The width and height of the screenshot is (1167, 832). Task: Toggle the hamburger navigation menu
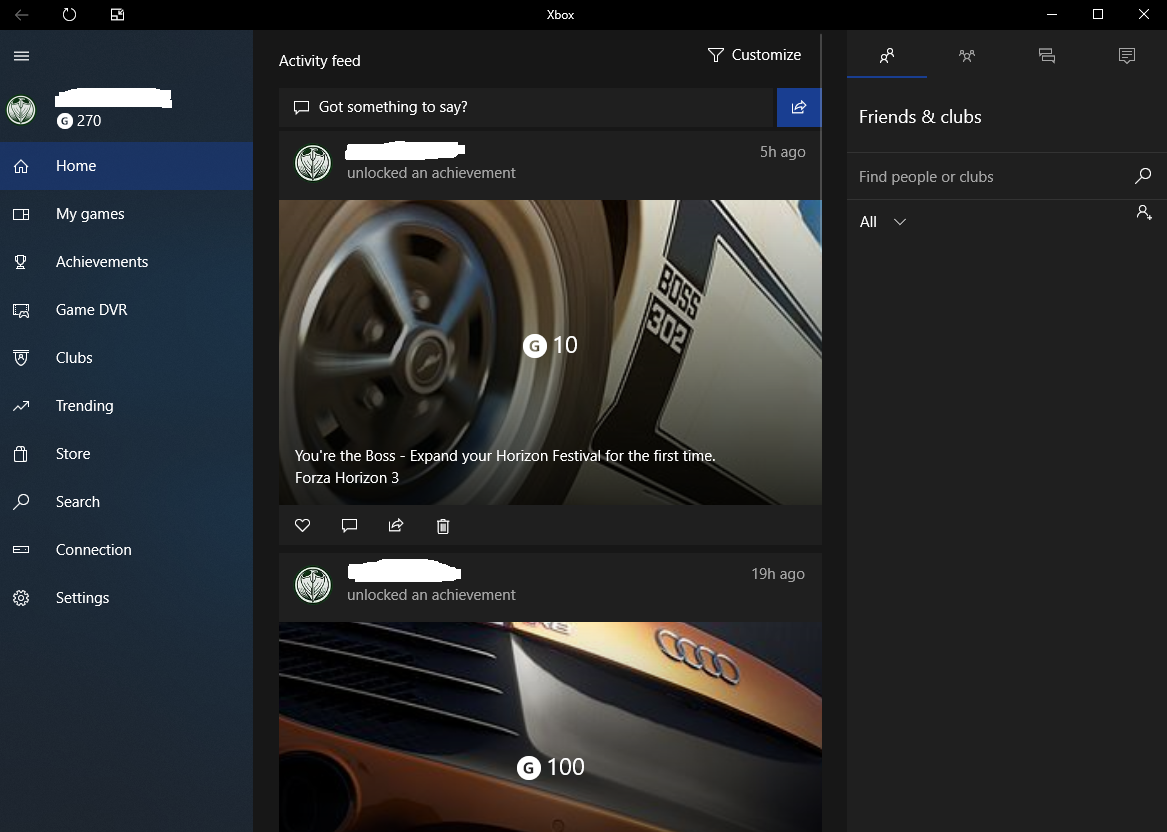pos(22,56)
